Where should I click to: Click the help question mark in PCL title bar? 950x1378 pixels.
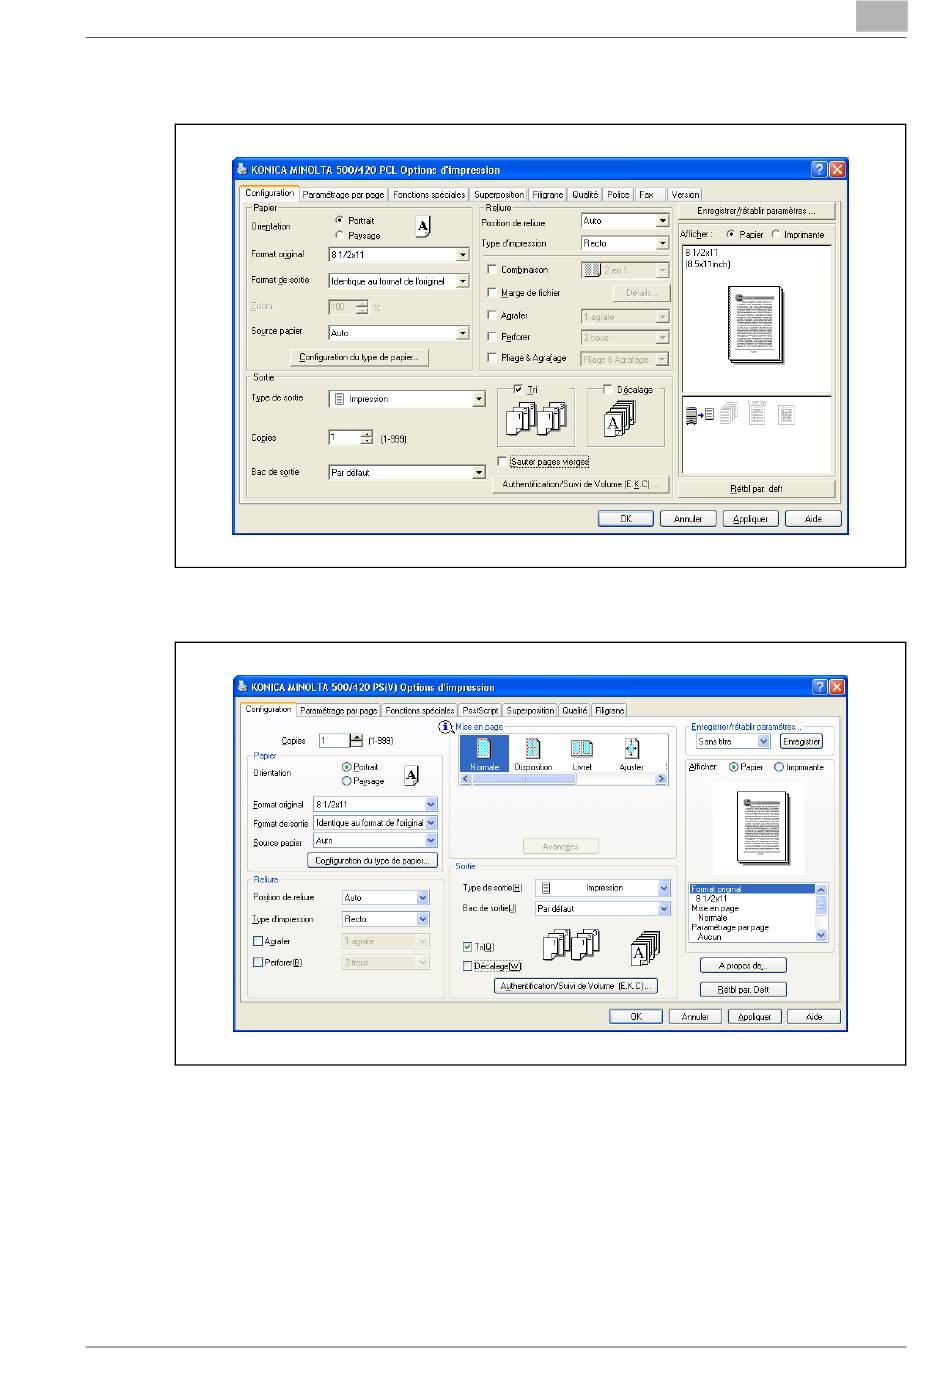(819, 170)
